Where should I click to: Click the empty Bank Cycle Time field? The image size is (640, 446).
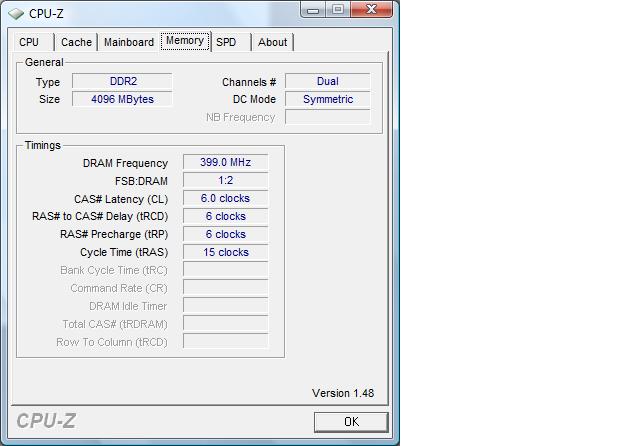tap(226, 270)
